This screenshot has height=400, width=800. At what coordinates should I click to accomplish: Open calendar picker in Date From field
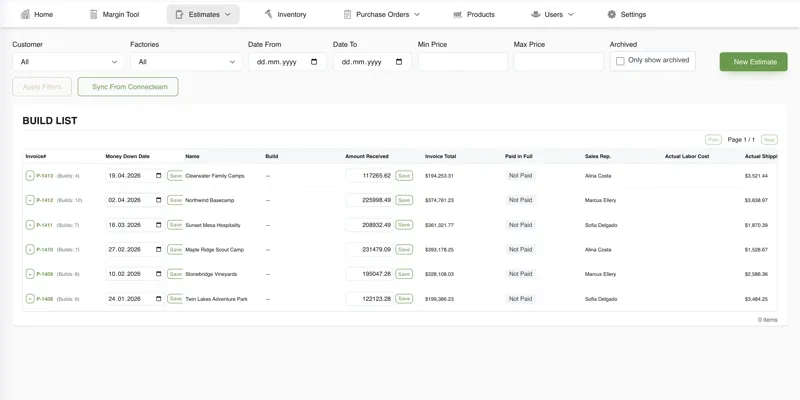pyautogui.click(x=314, y=62)
